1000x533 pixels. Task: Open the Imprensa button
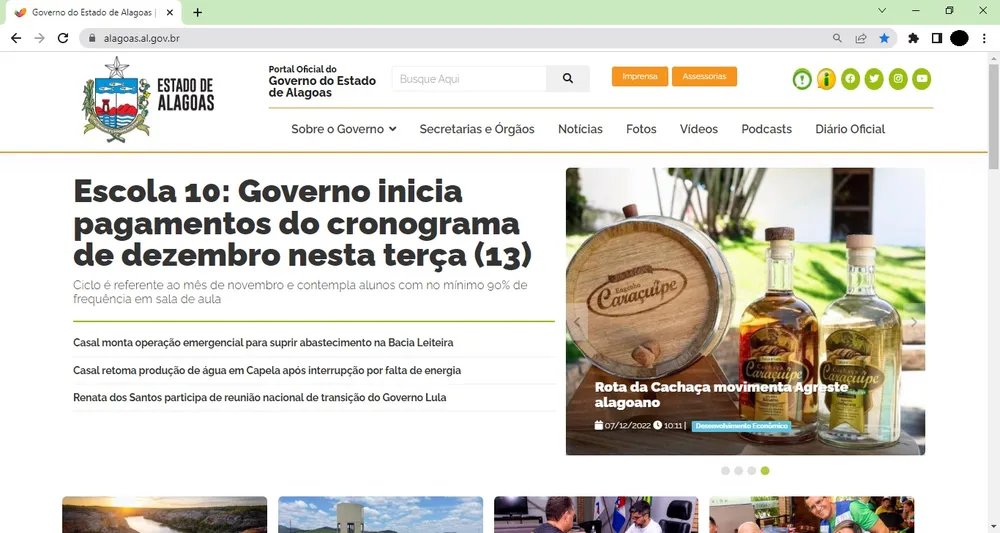pos(640,77)
